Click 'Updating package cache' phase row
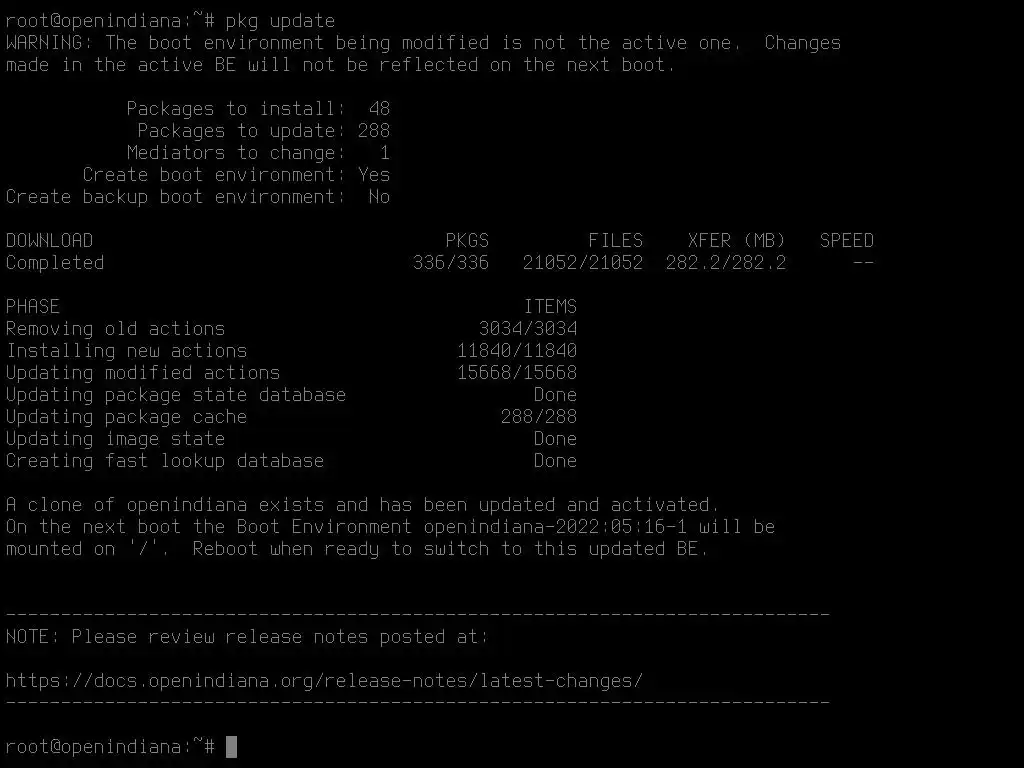This screenshot has width=1024, height=768. pyautogui.click(x=291, y=417)
